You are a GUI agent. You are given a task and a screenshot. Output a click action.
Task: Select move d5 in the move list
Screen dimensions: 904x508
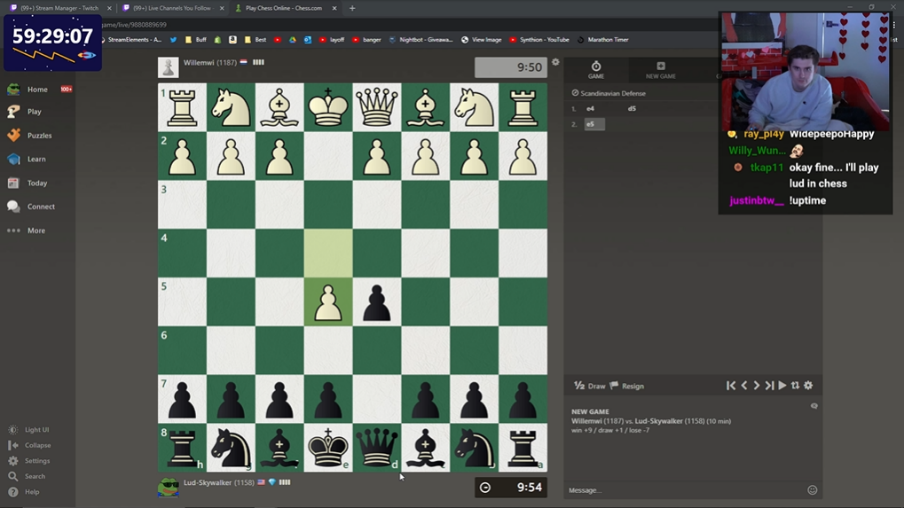[632, 108]
